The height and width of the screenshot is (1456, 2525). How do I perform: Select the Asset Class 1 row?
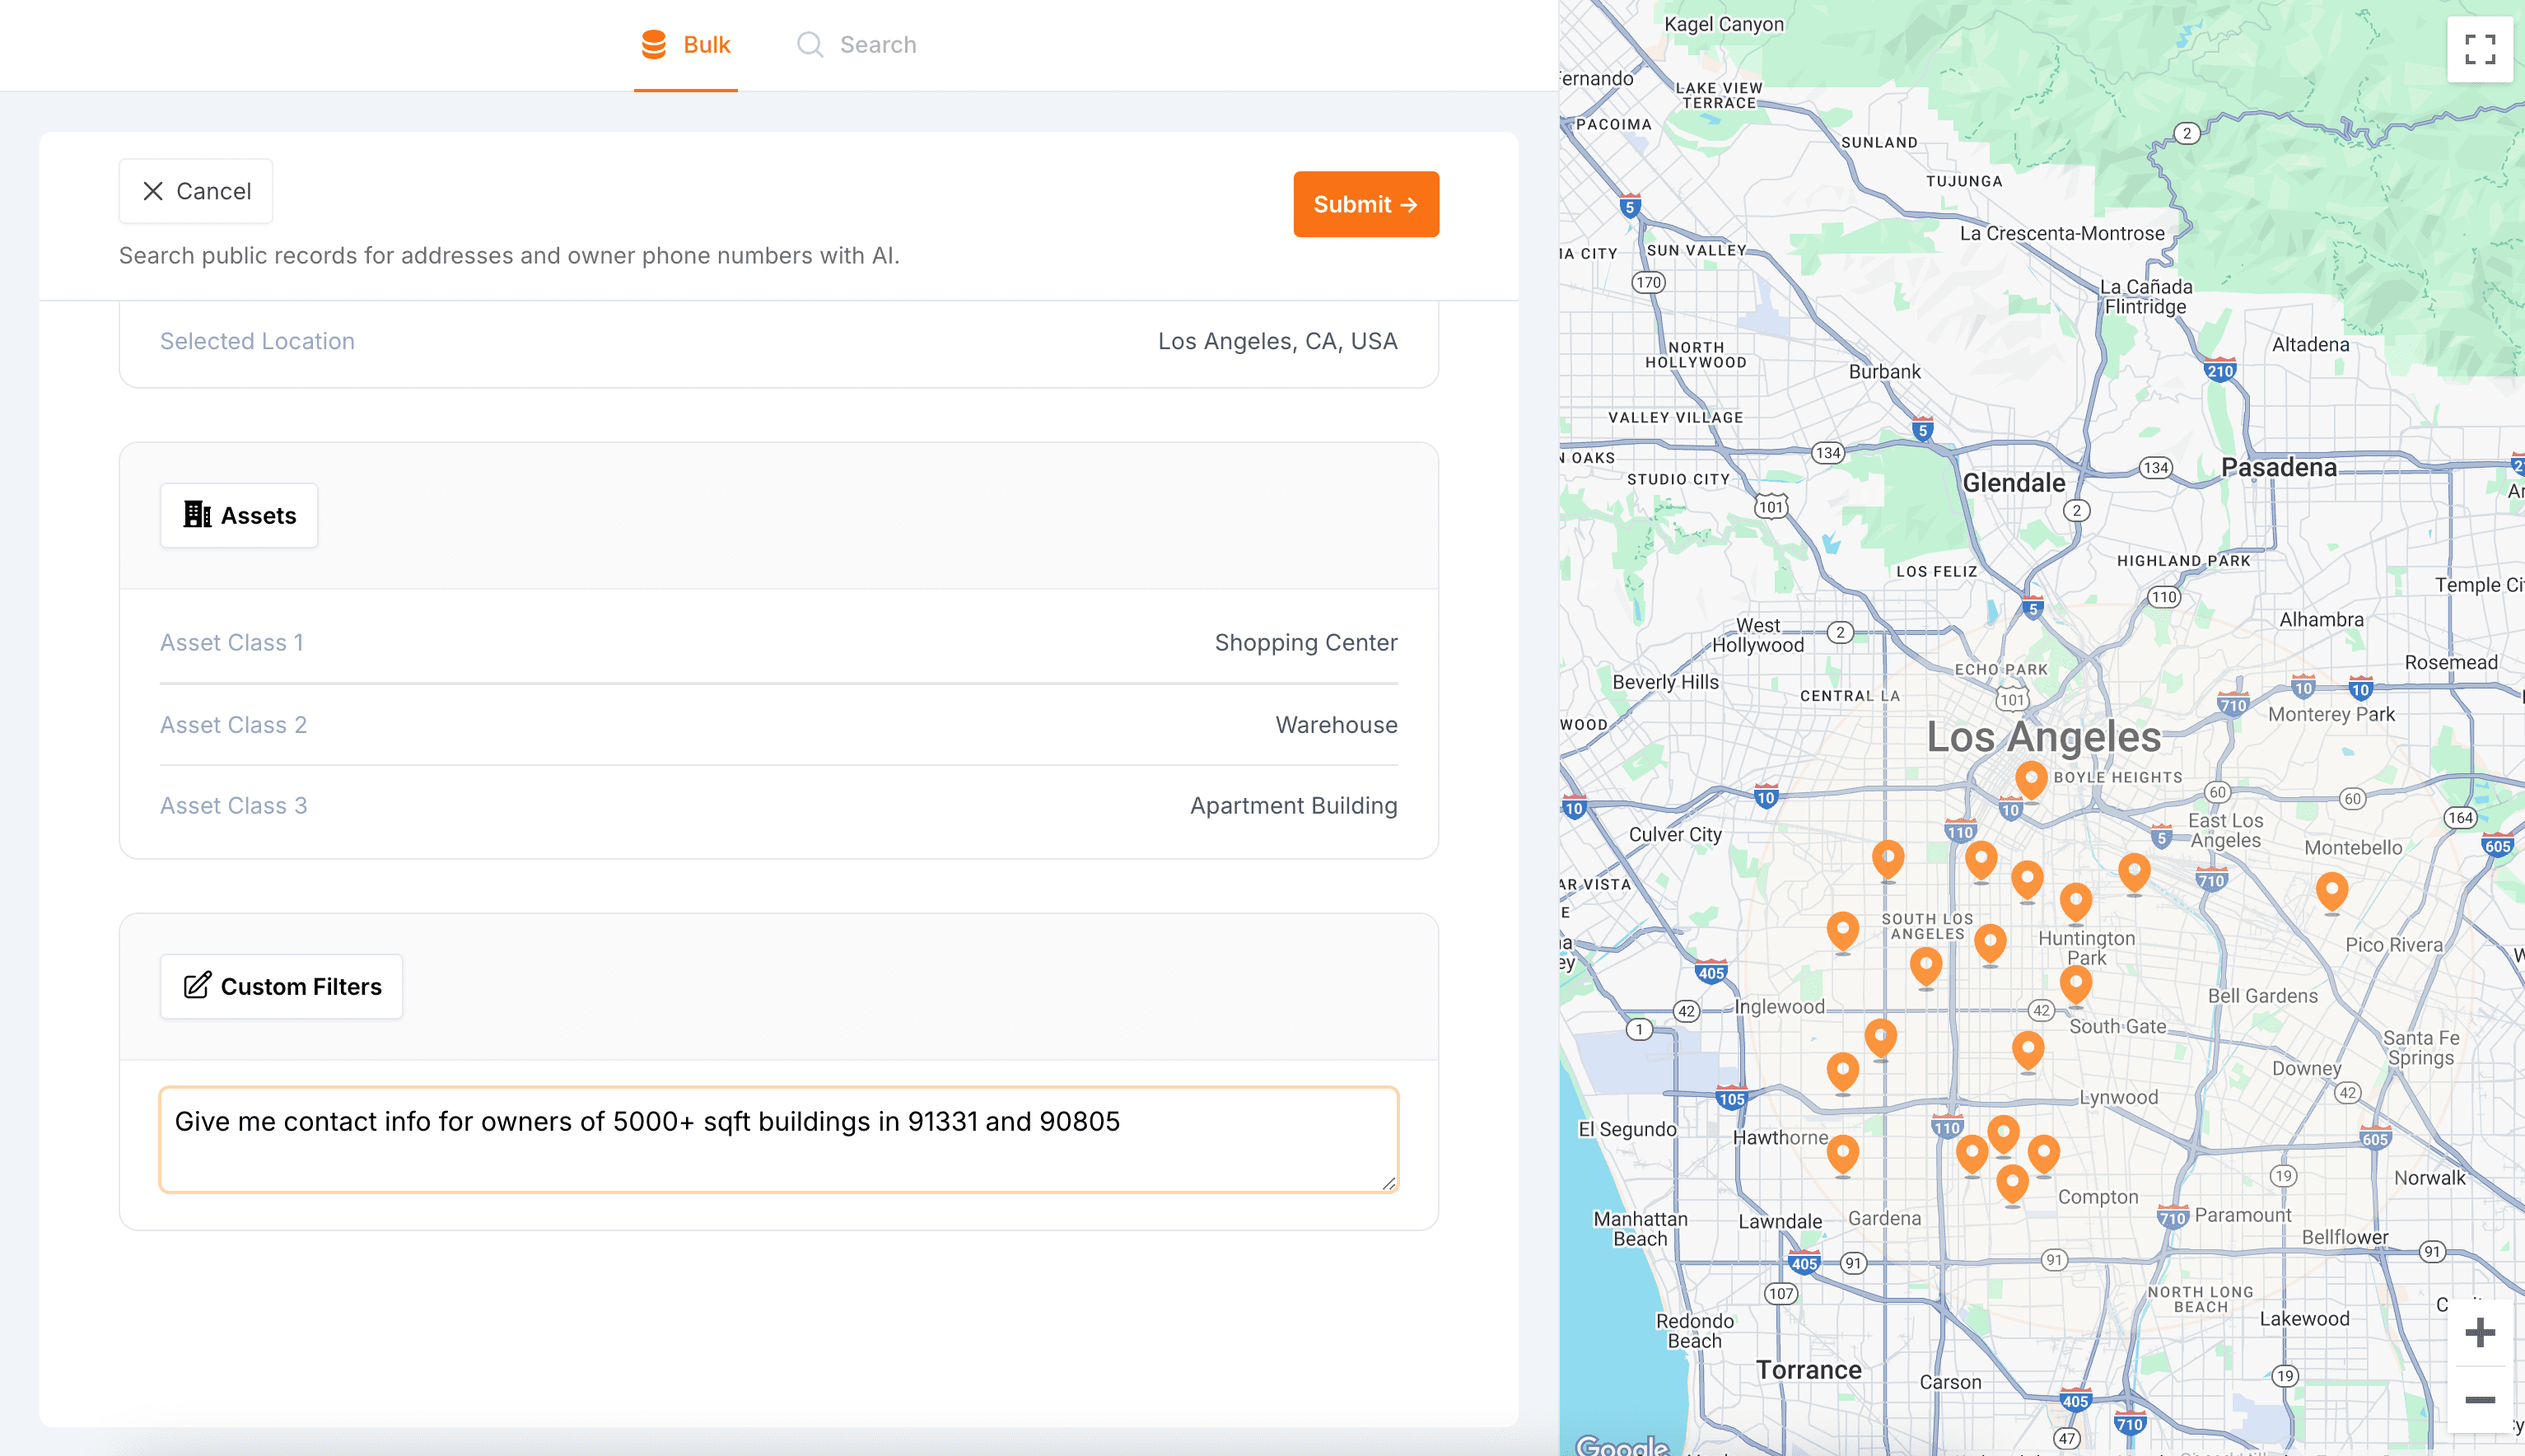[778, 643]
